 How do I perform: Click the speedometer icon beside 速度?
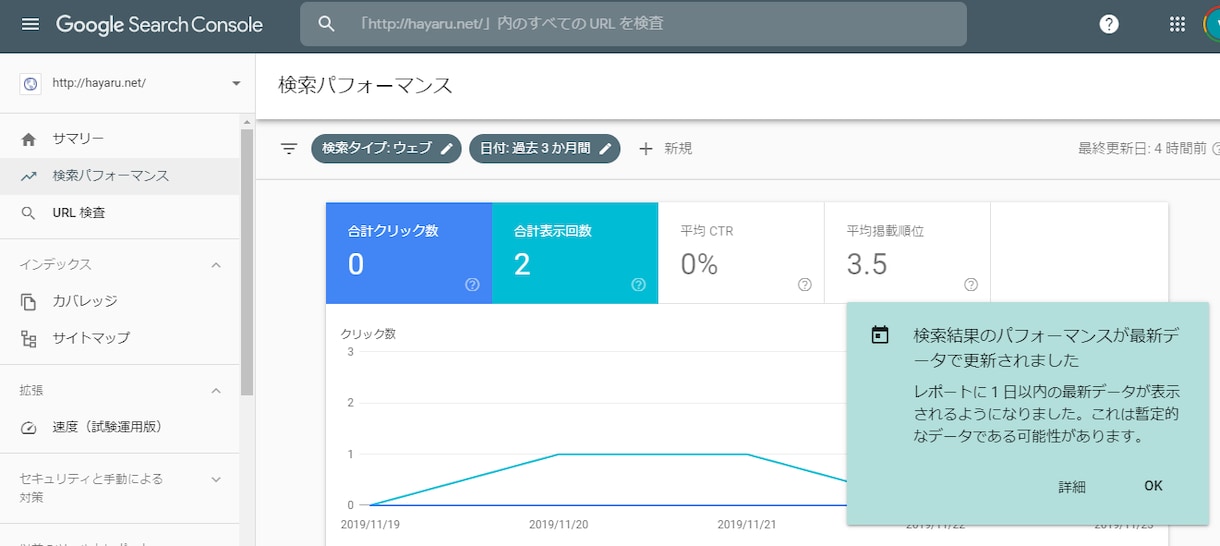[x=29, y=427]
